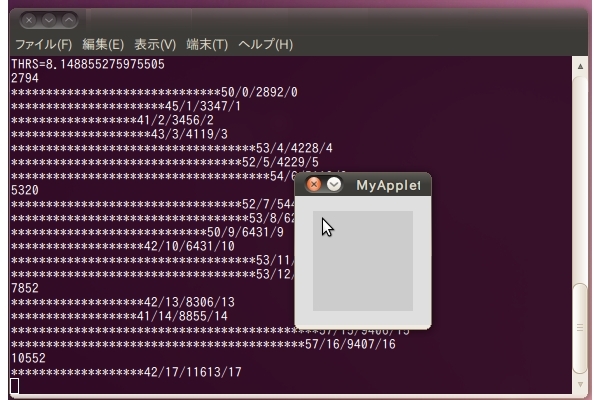This screenshot has height=400, width=600.
Task: Close the MyApplet window
Action: pos(314,185)
